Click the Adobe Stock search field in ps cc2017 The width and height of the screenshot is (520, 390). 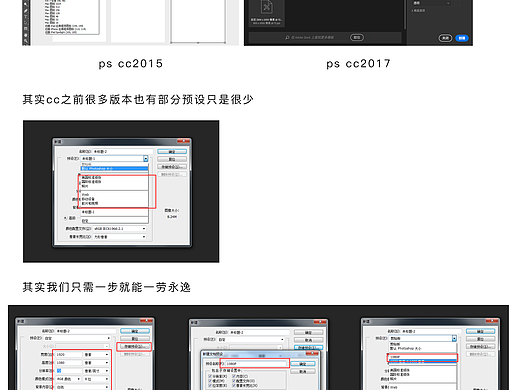click(x=313, y=37)
